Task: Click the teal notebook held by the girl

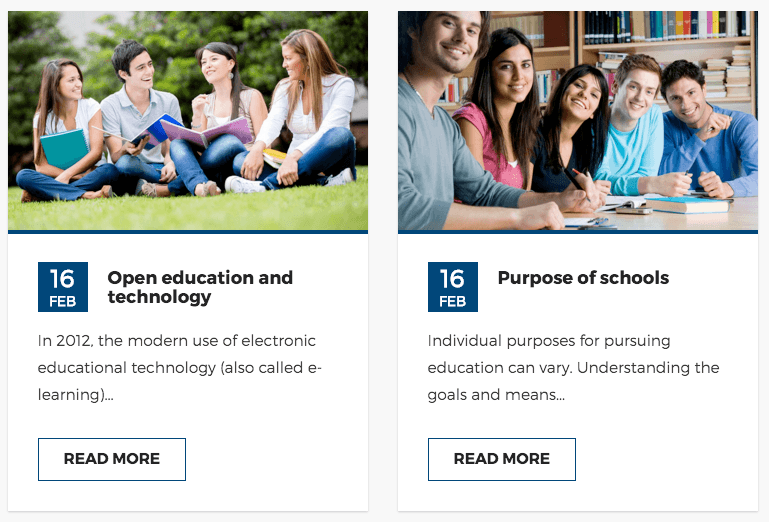Action: (64, 148)
